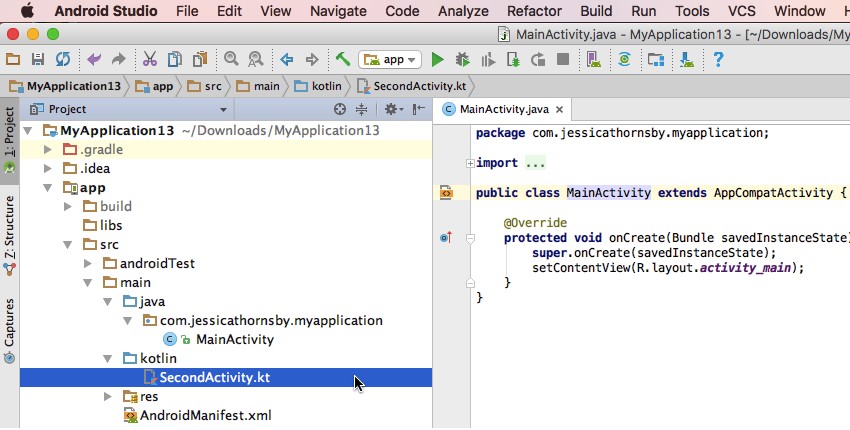This screenshot has width=850, height=430.
Task: Close the MainActivity.java tab
Action: [x=559, y=110]
